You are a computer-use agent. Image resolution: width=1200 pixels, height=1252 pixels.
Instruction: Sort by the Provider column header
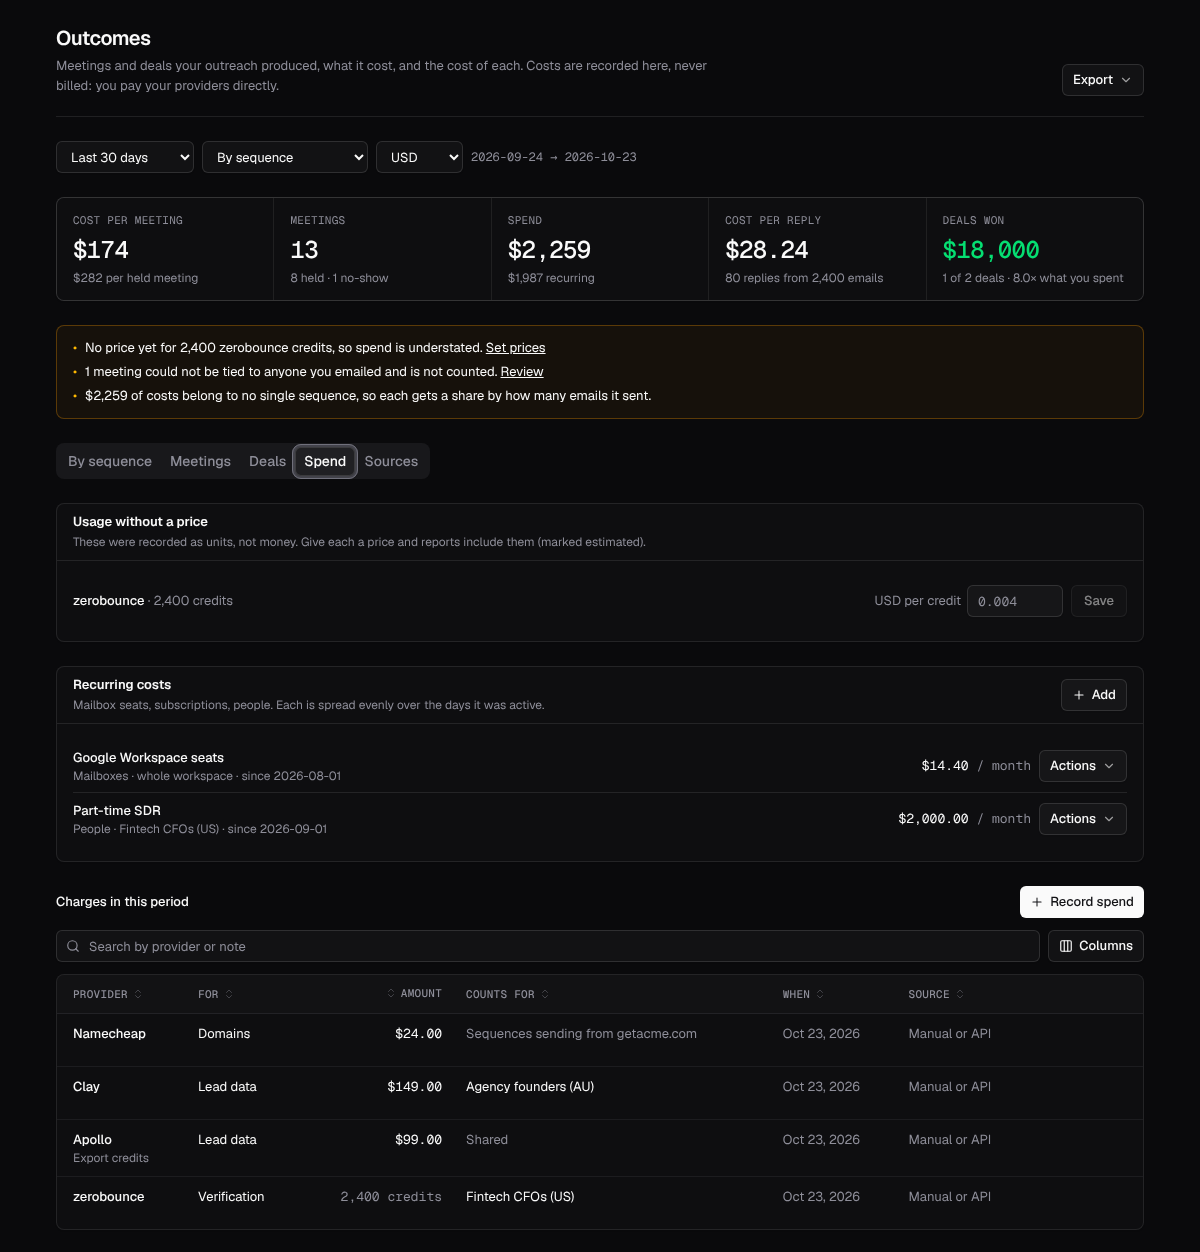point(107,994)
